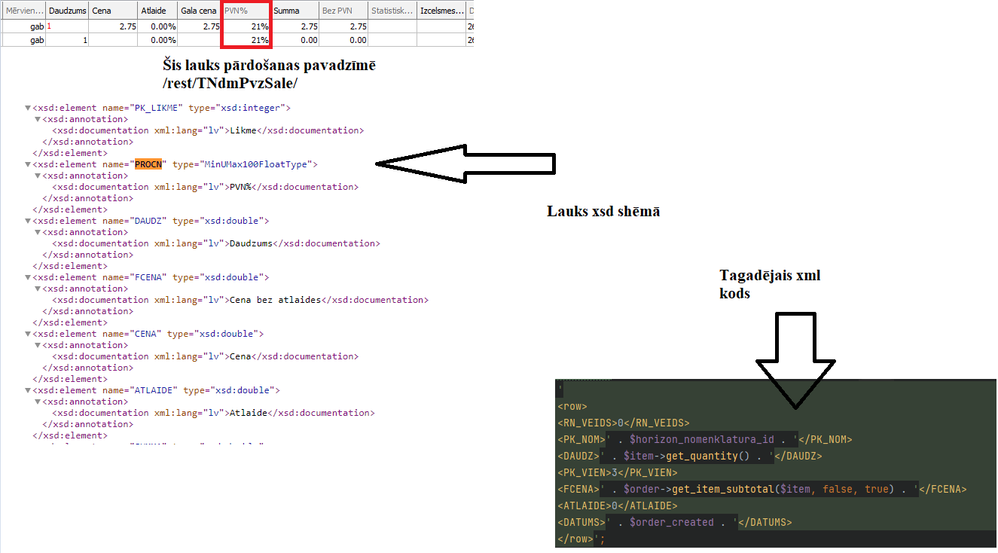Click the Gala cena cell showing 2.75
The width and height of the screenshot is (998, 553).
[199, 27]
